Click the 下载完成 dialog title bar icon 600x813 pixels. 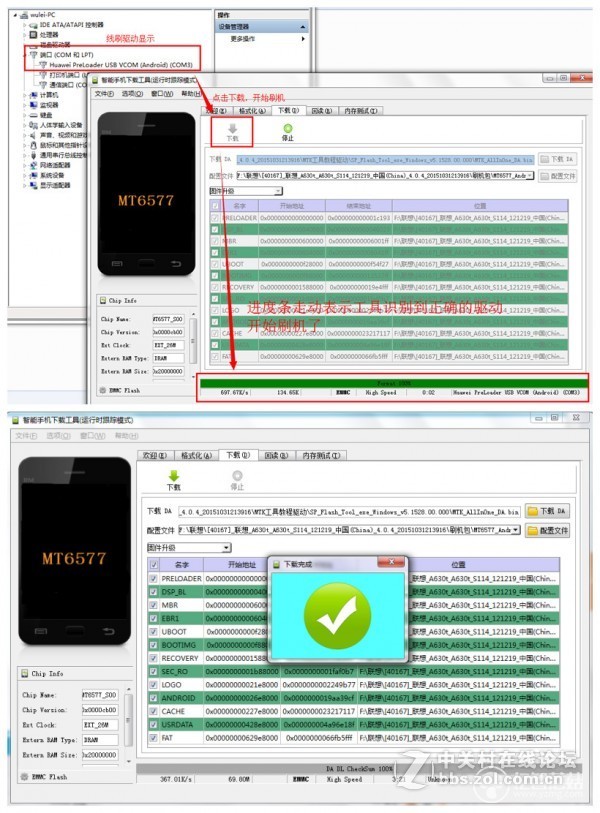[276, 564]
